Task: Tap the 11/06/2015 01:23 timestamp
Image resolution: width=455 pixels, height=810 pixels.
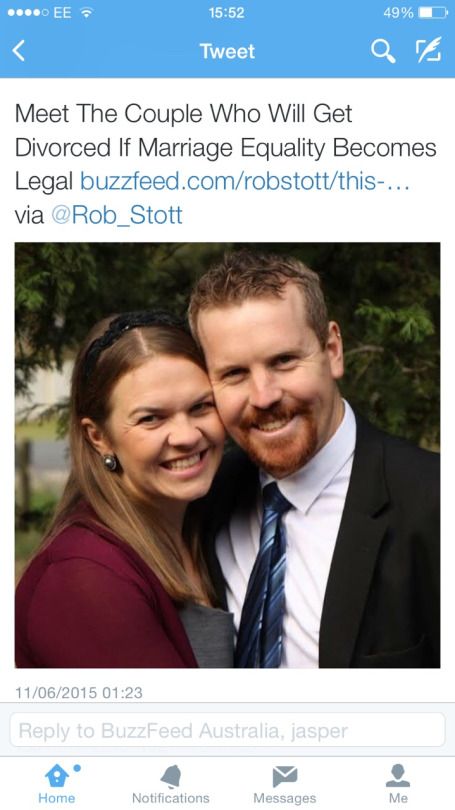Action: (x=79, y=693)
